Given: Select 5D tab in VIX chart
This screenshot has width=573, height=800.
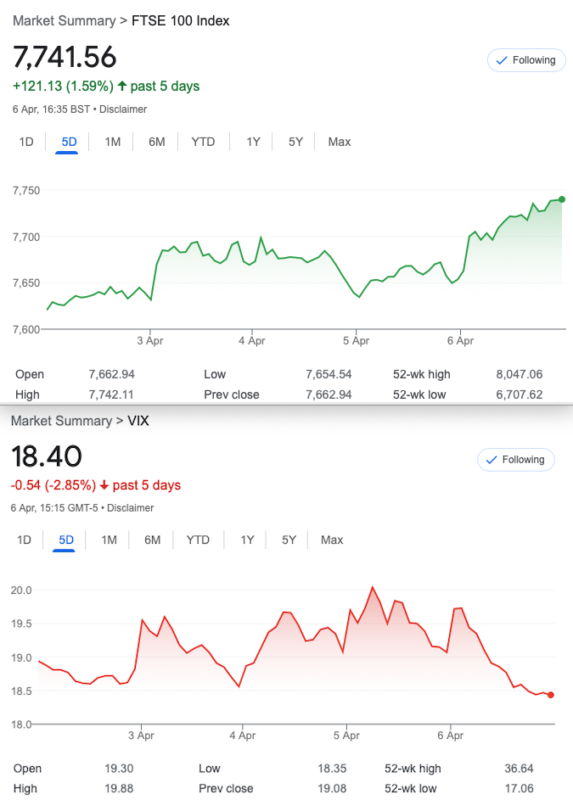Looking at the screenshot, I should [x=66, y=540].
